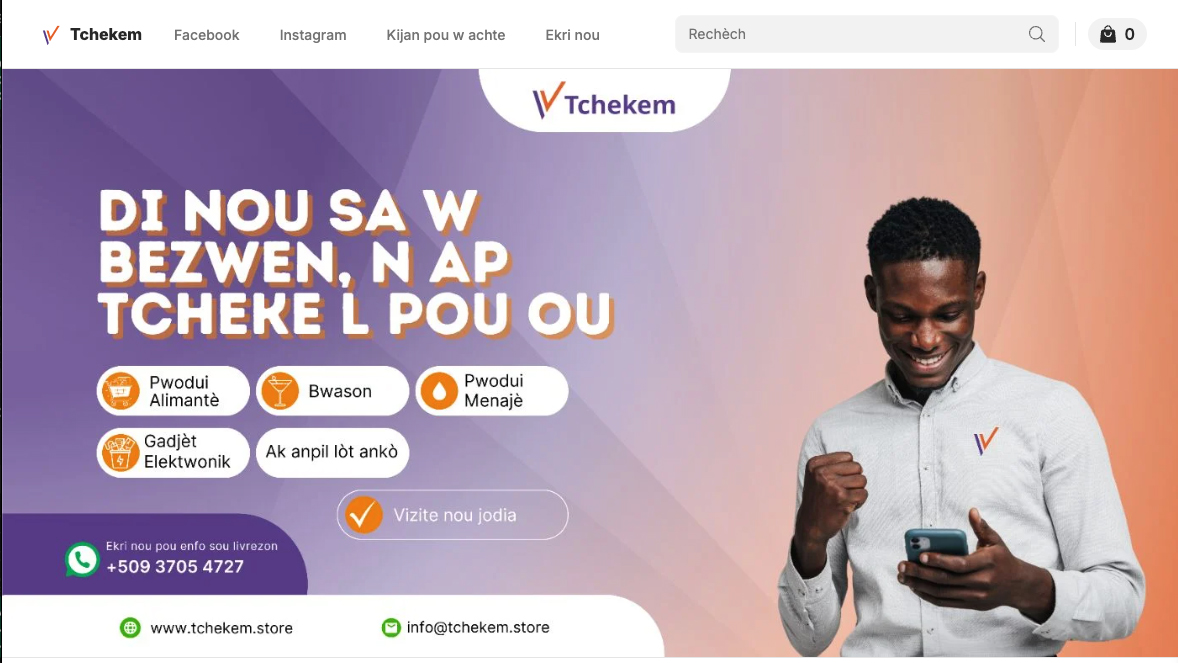Open Kijan pou w achte page
The width and height of the screenshot is (1178, 663).
[446, 35]
